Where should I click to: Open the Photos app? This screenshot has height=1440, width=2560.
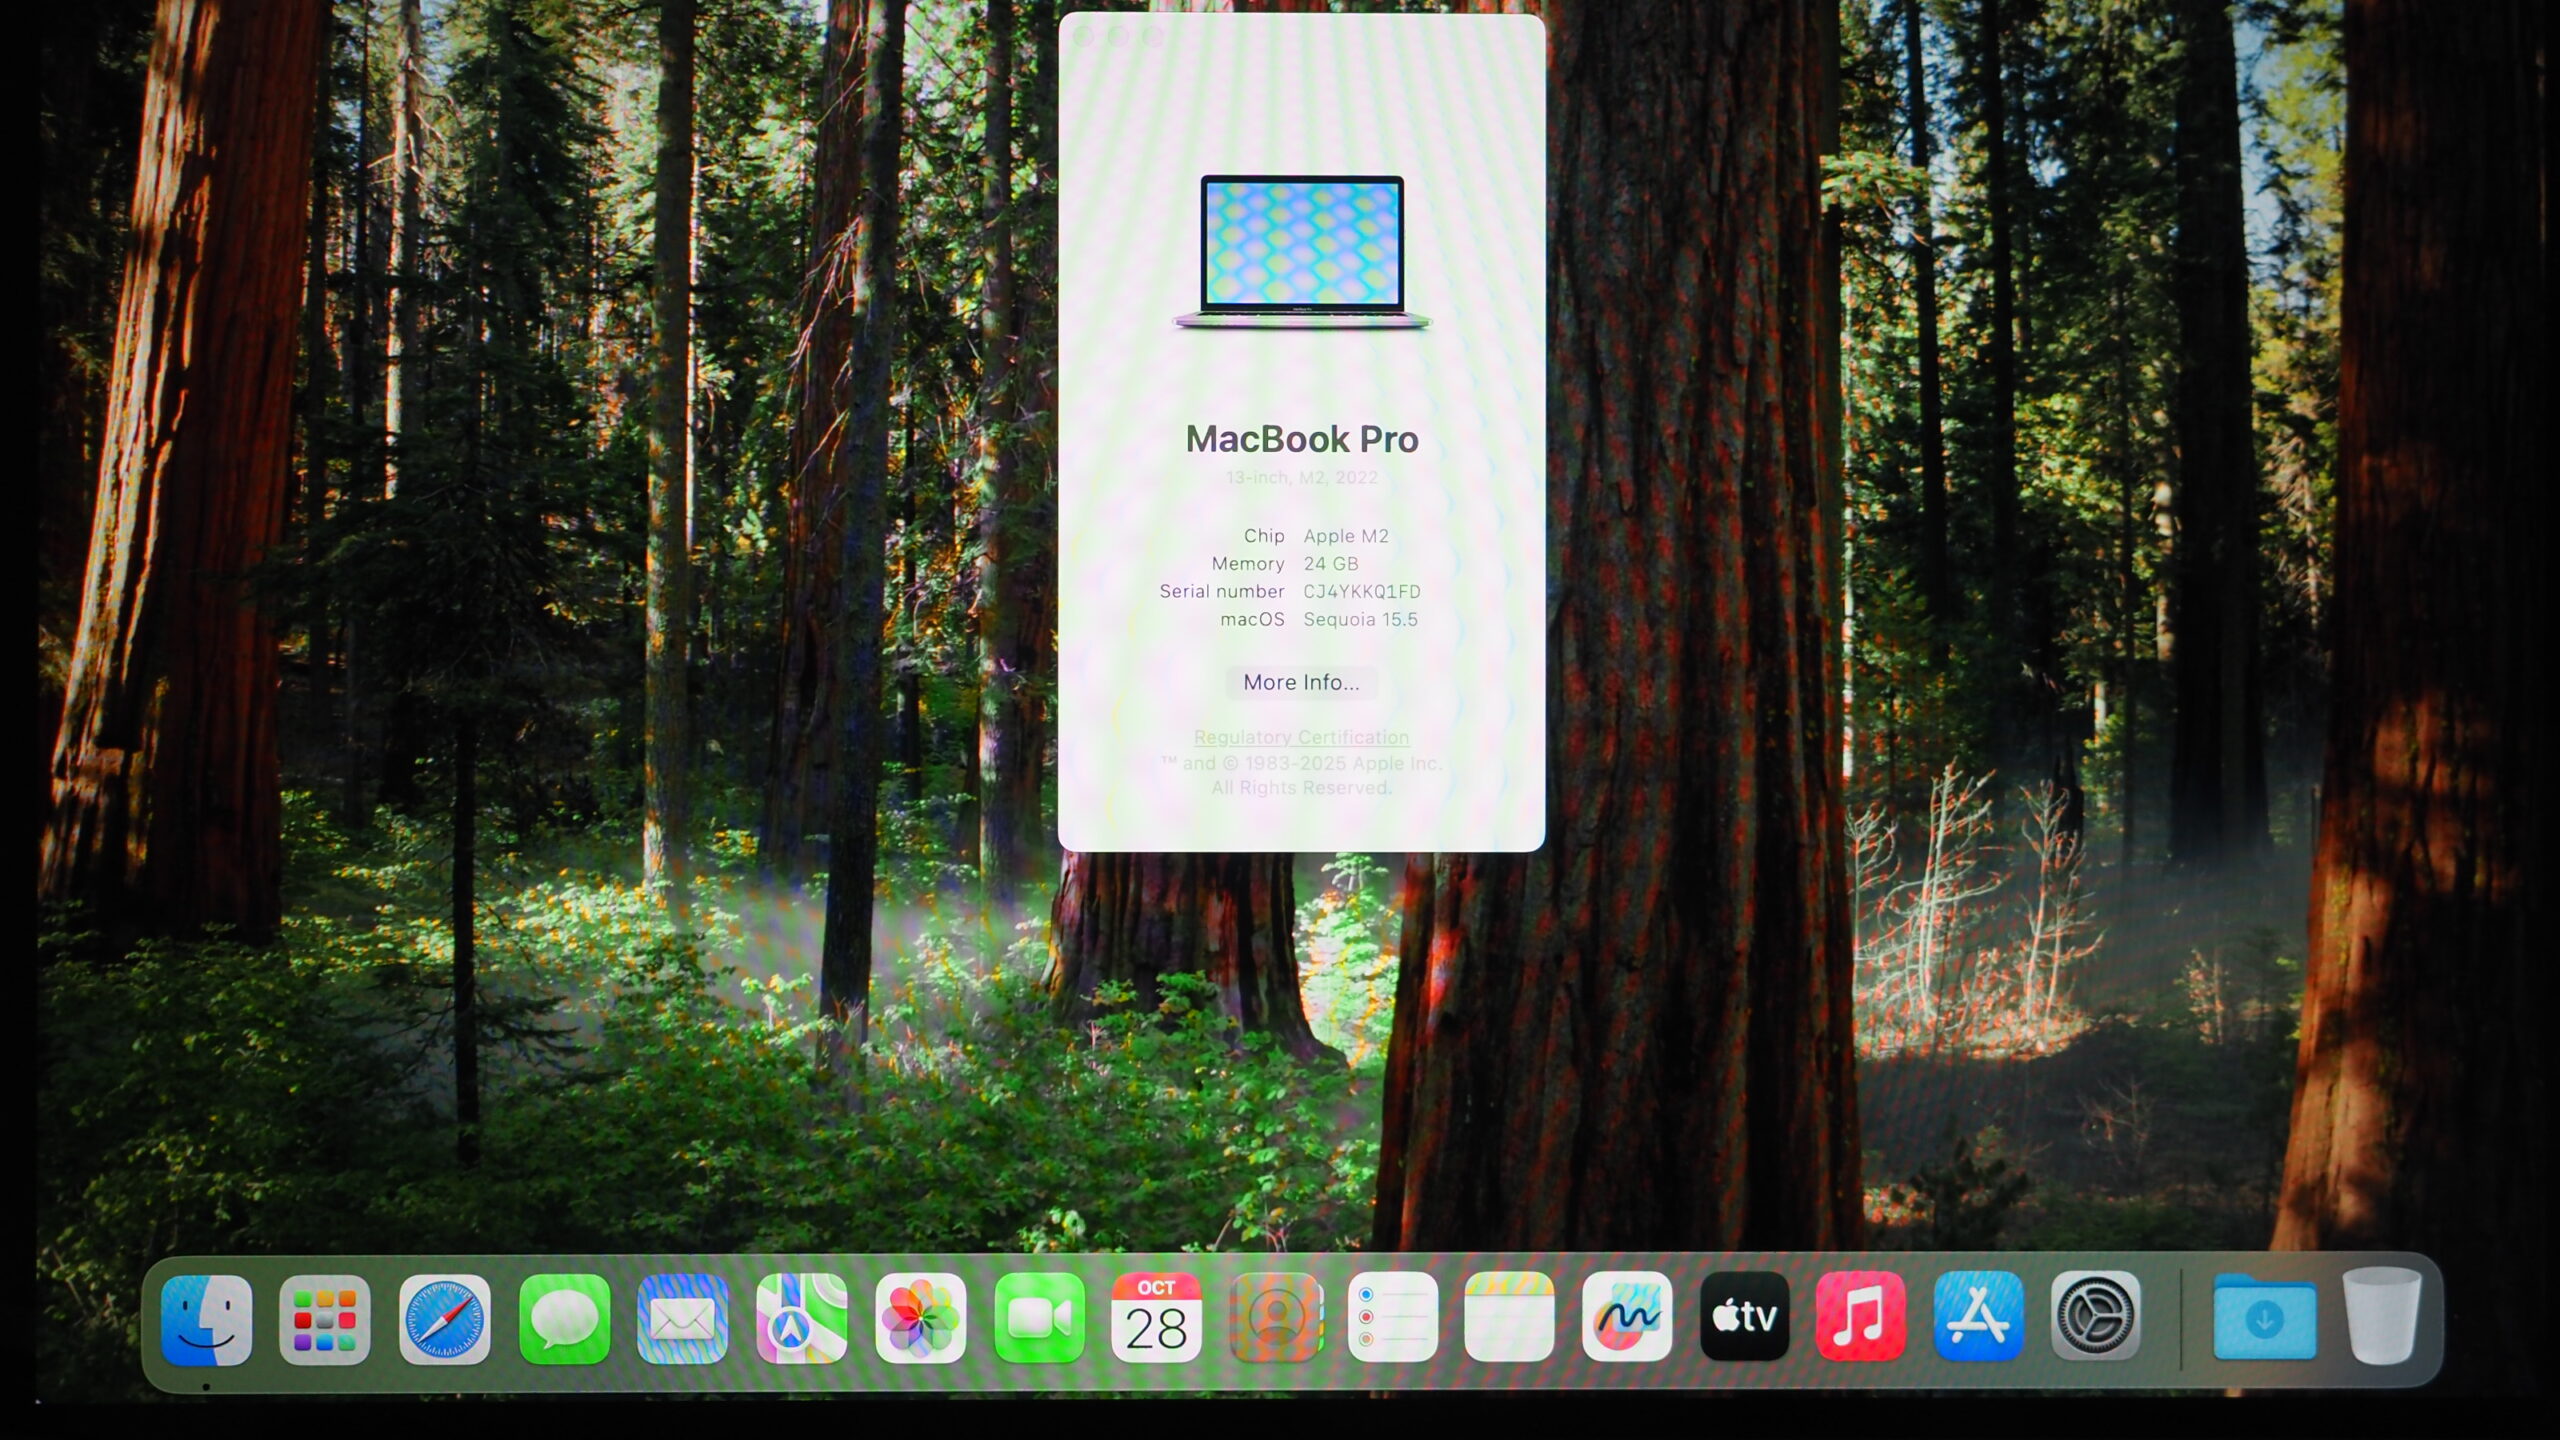click(x=920, y=1319)
